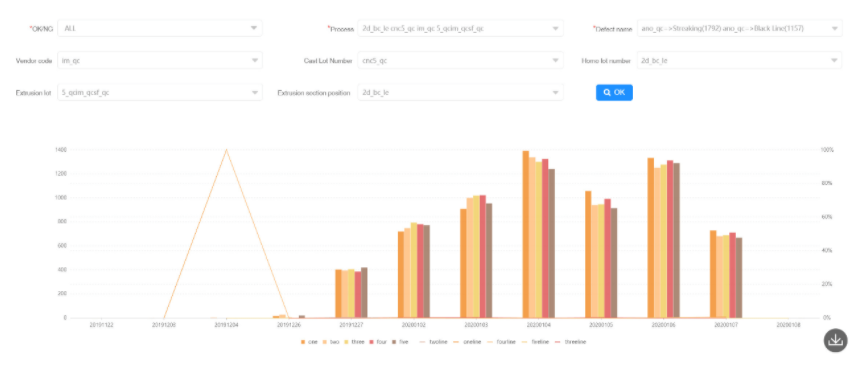863x369 pixels.
Task: Open the Process dropdown
Action: (x=460, y=28)
